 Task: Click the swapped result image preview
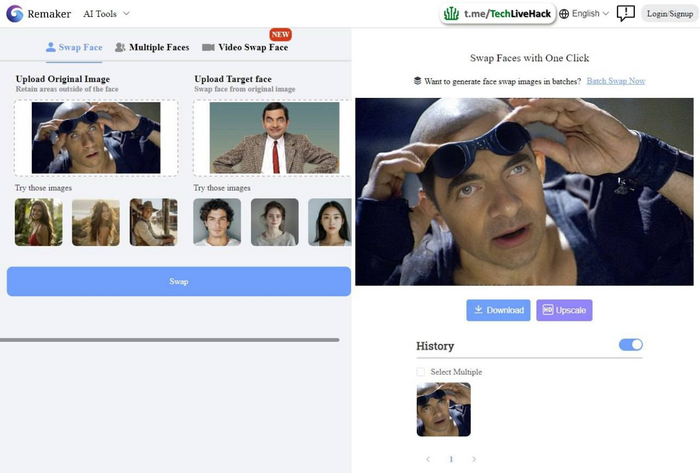(x=524, y=192)
